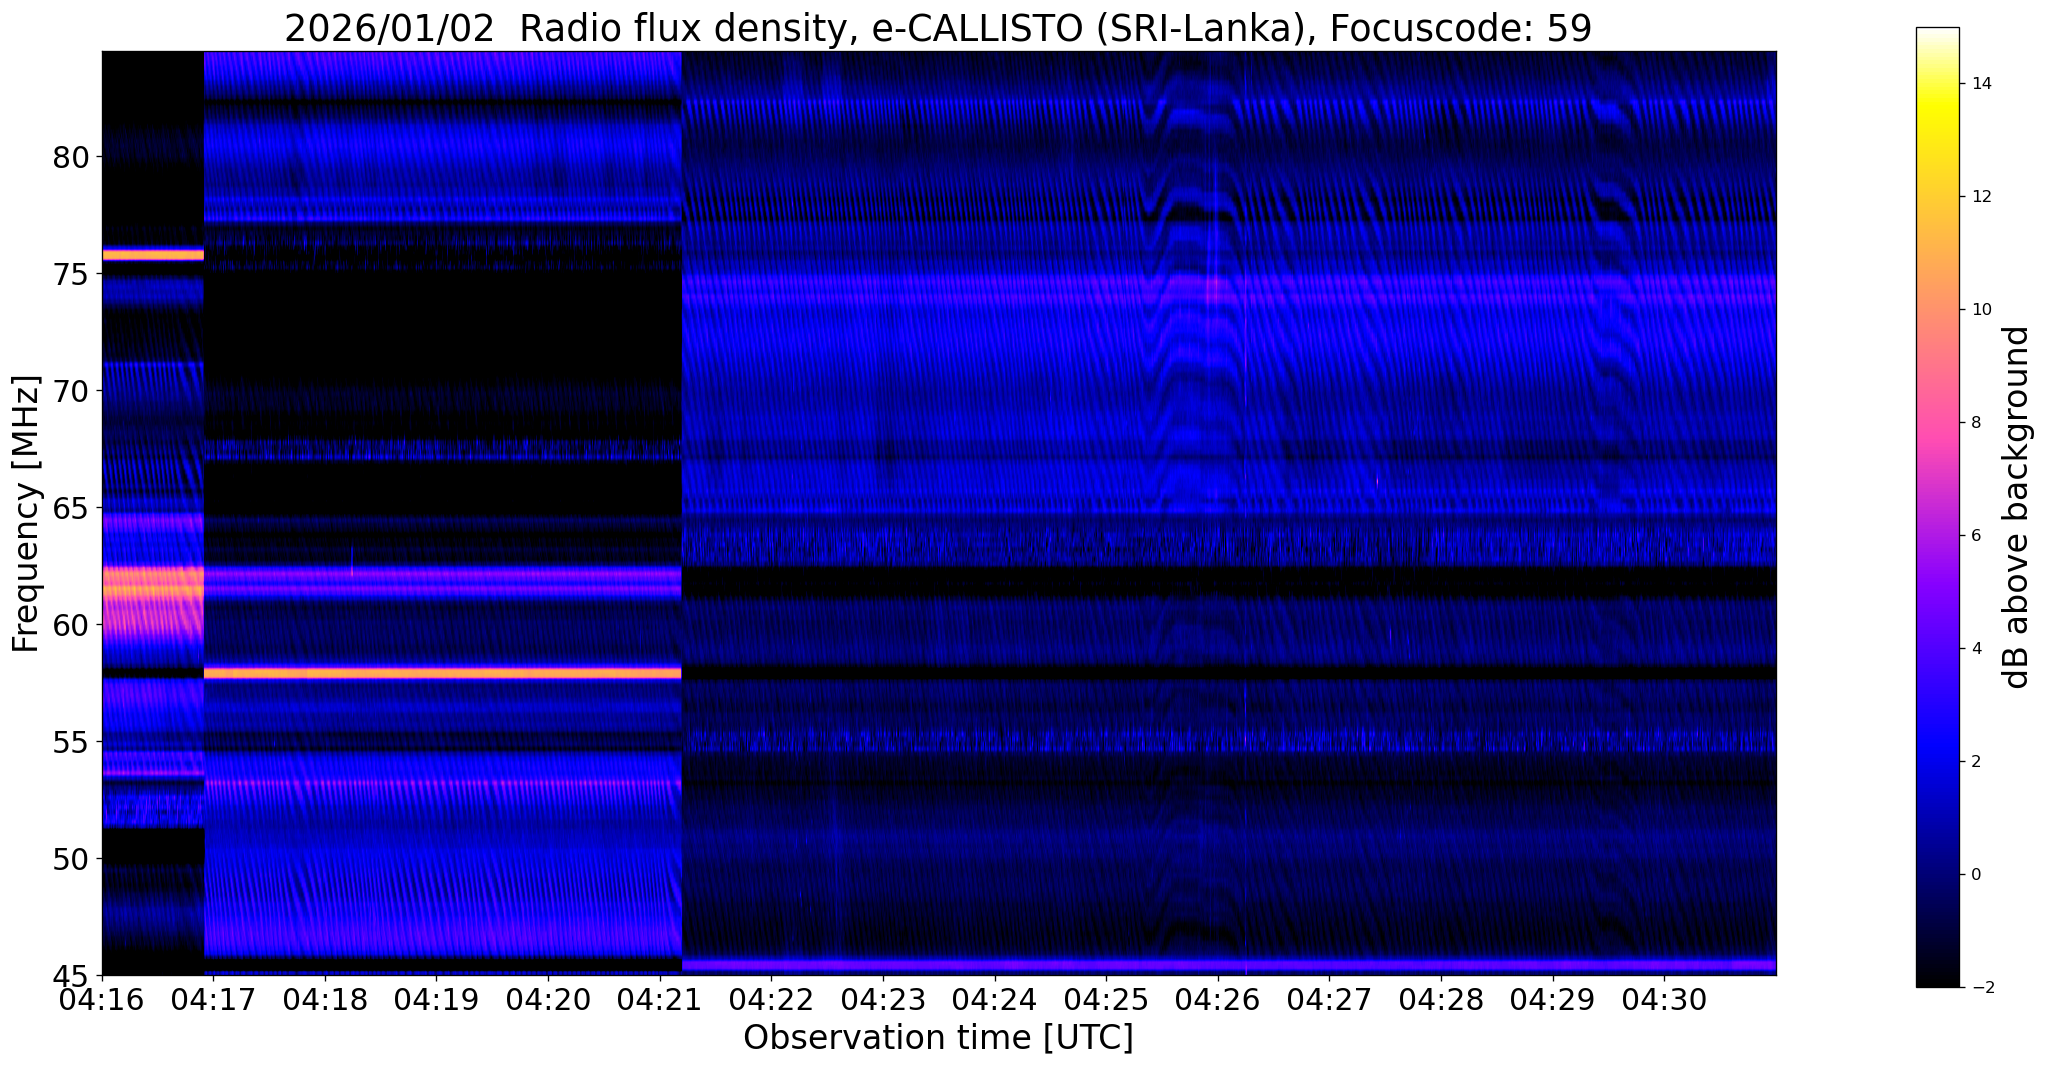The height and width of the screenshot is (1067, 2047).
Task: Click the 50 MHz frequency tick label
Action: pos(71,858)
